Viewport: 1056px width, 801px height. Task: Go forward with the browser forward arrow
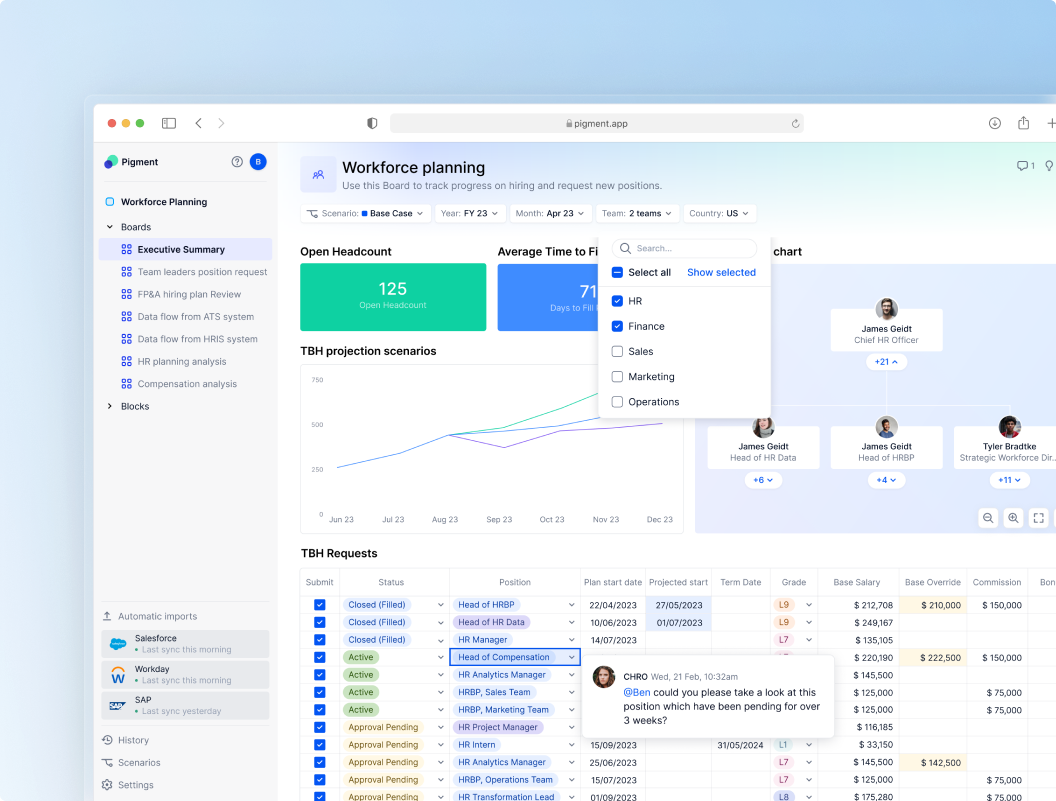tap(221, 123)
